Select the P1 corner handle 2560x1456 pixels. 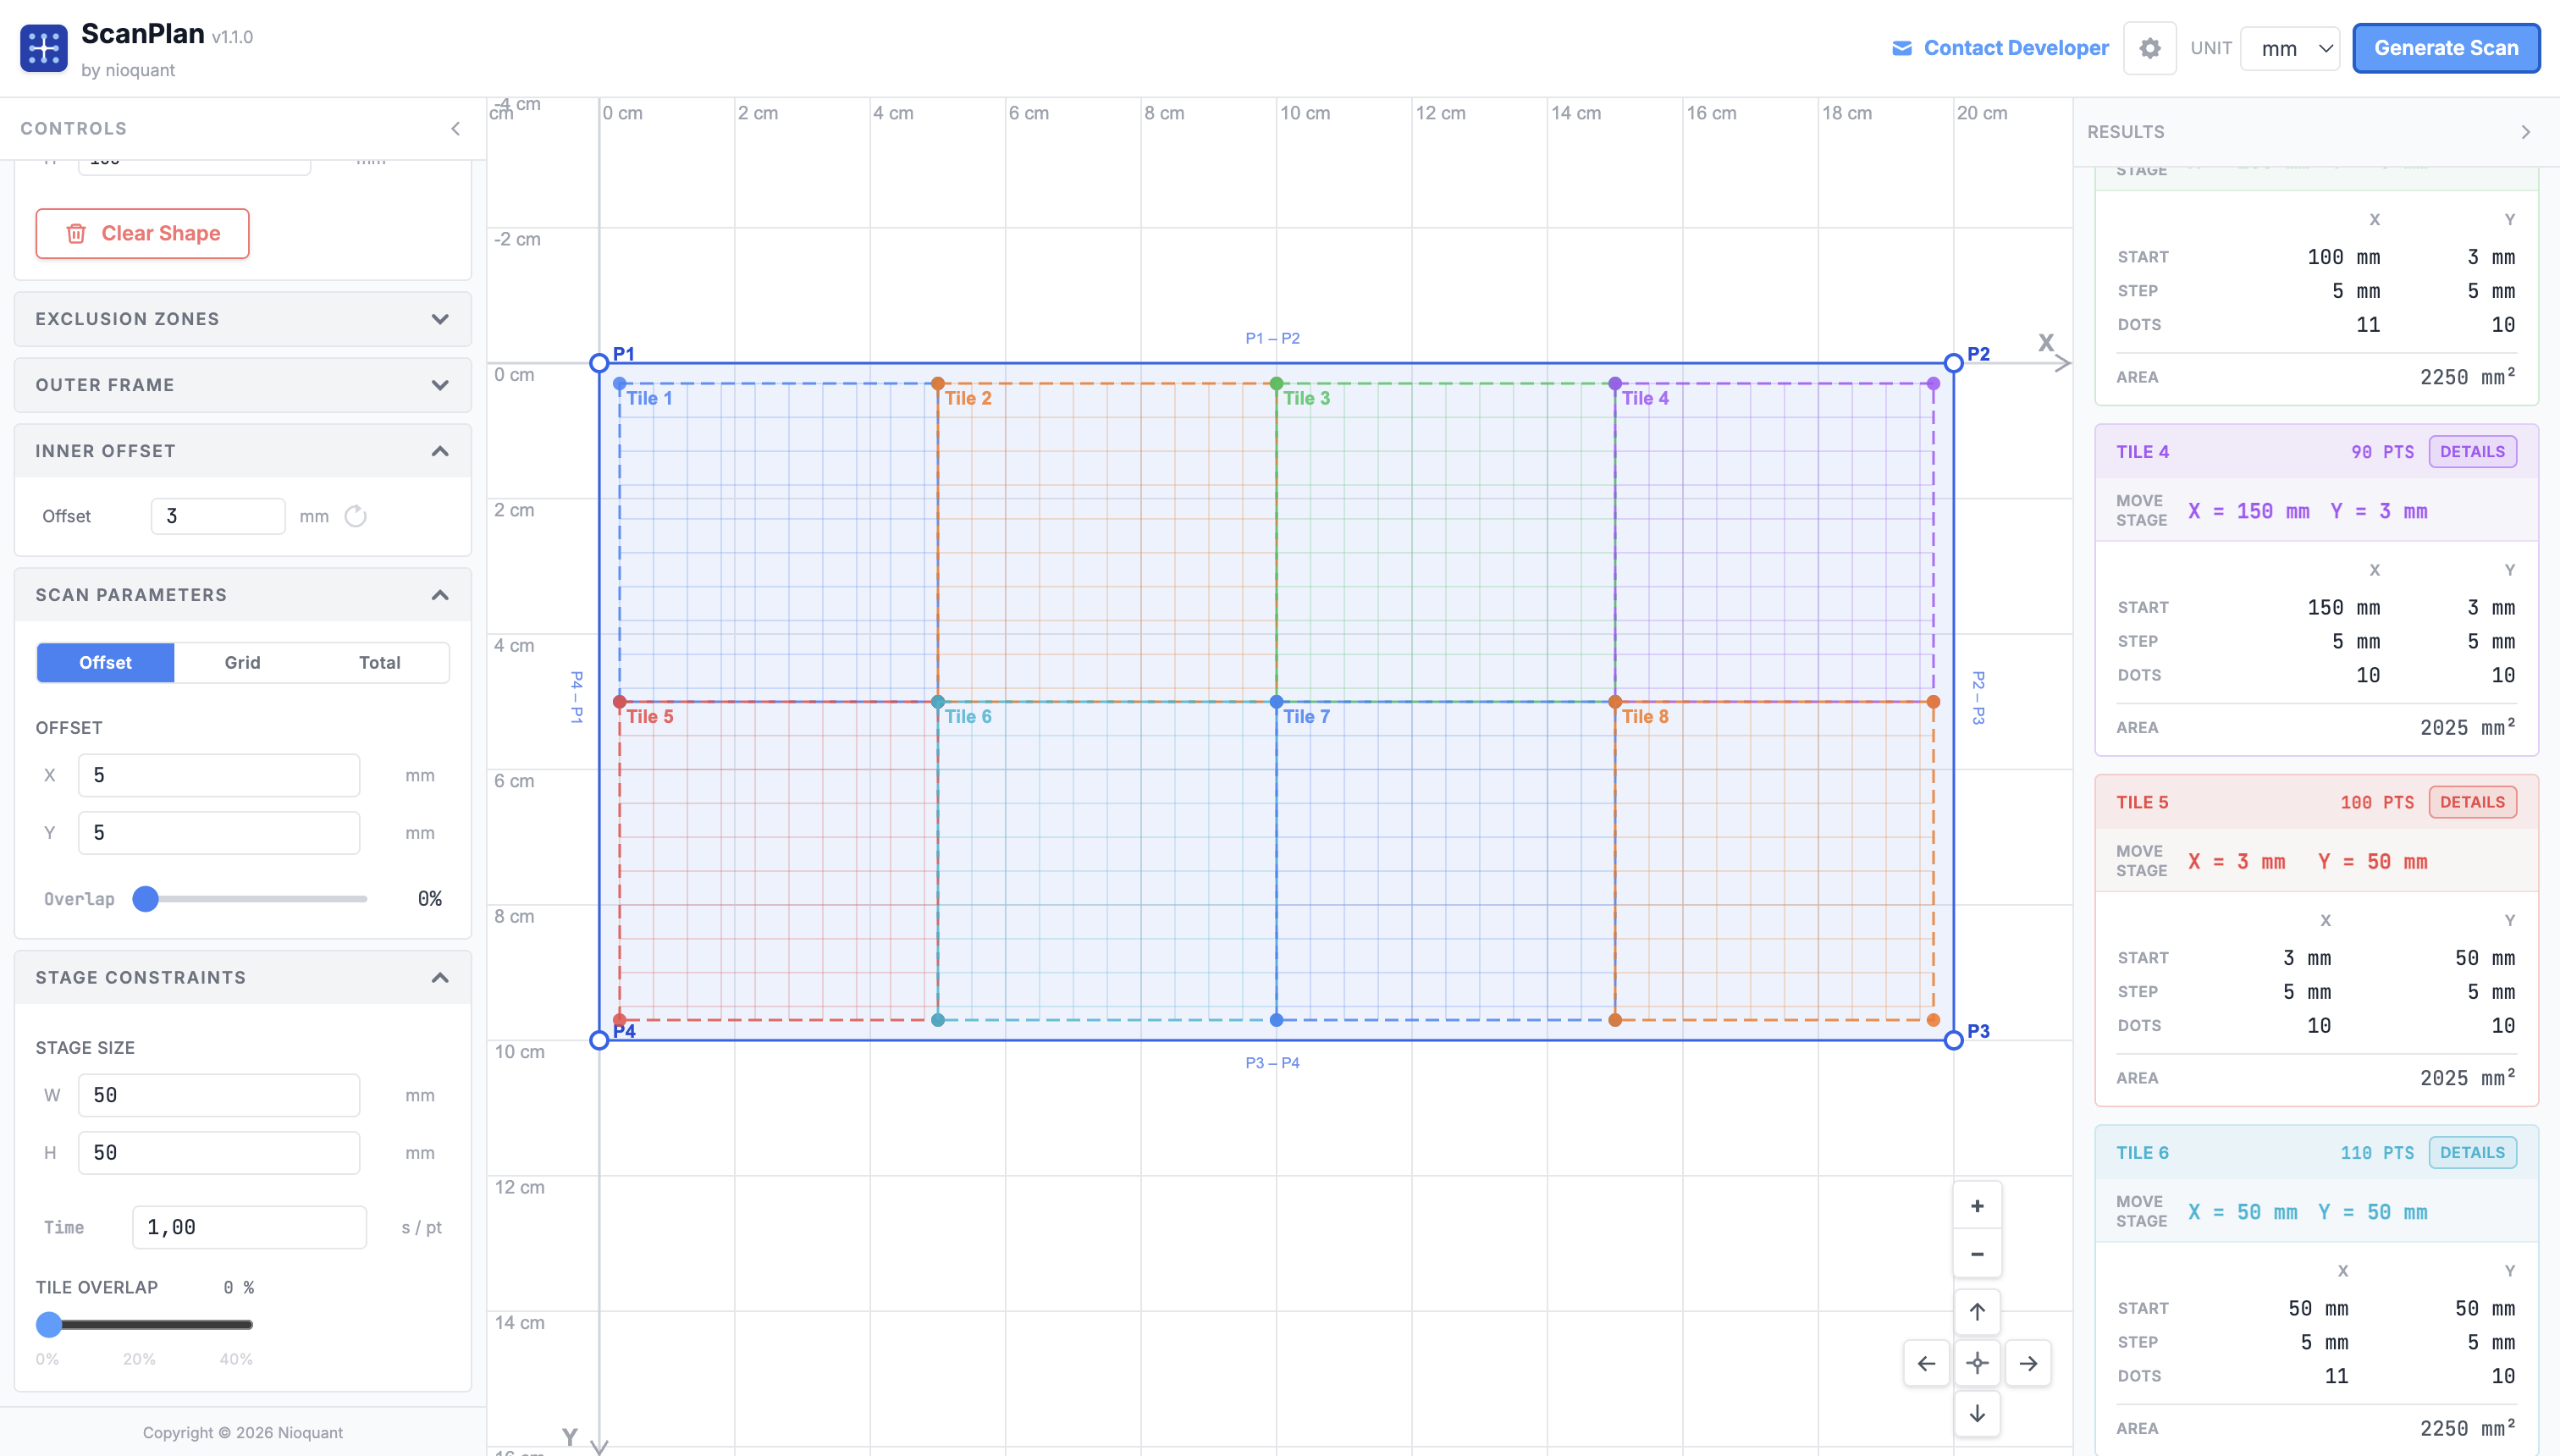point(599,363)
